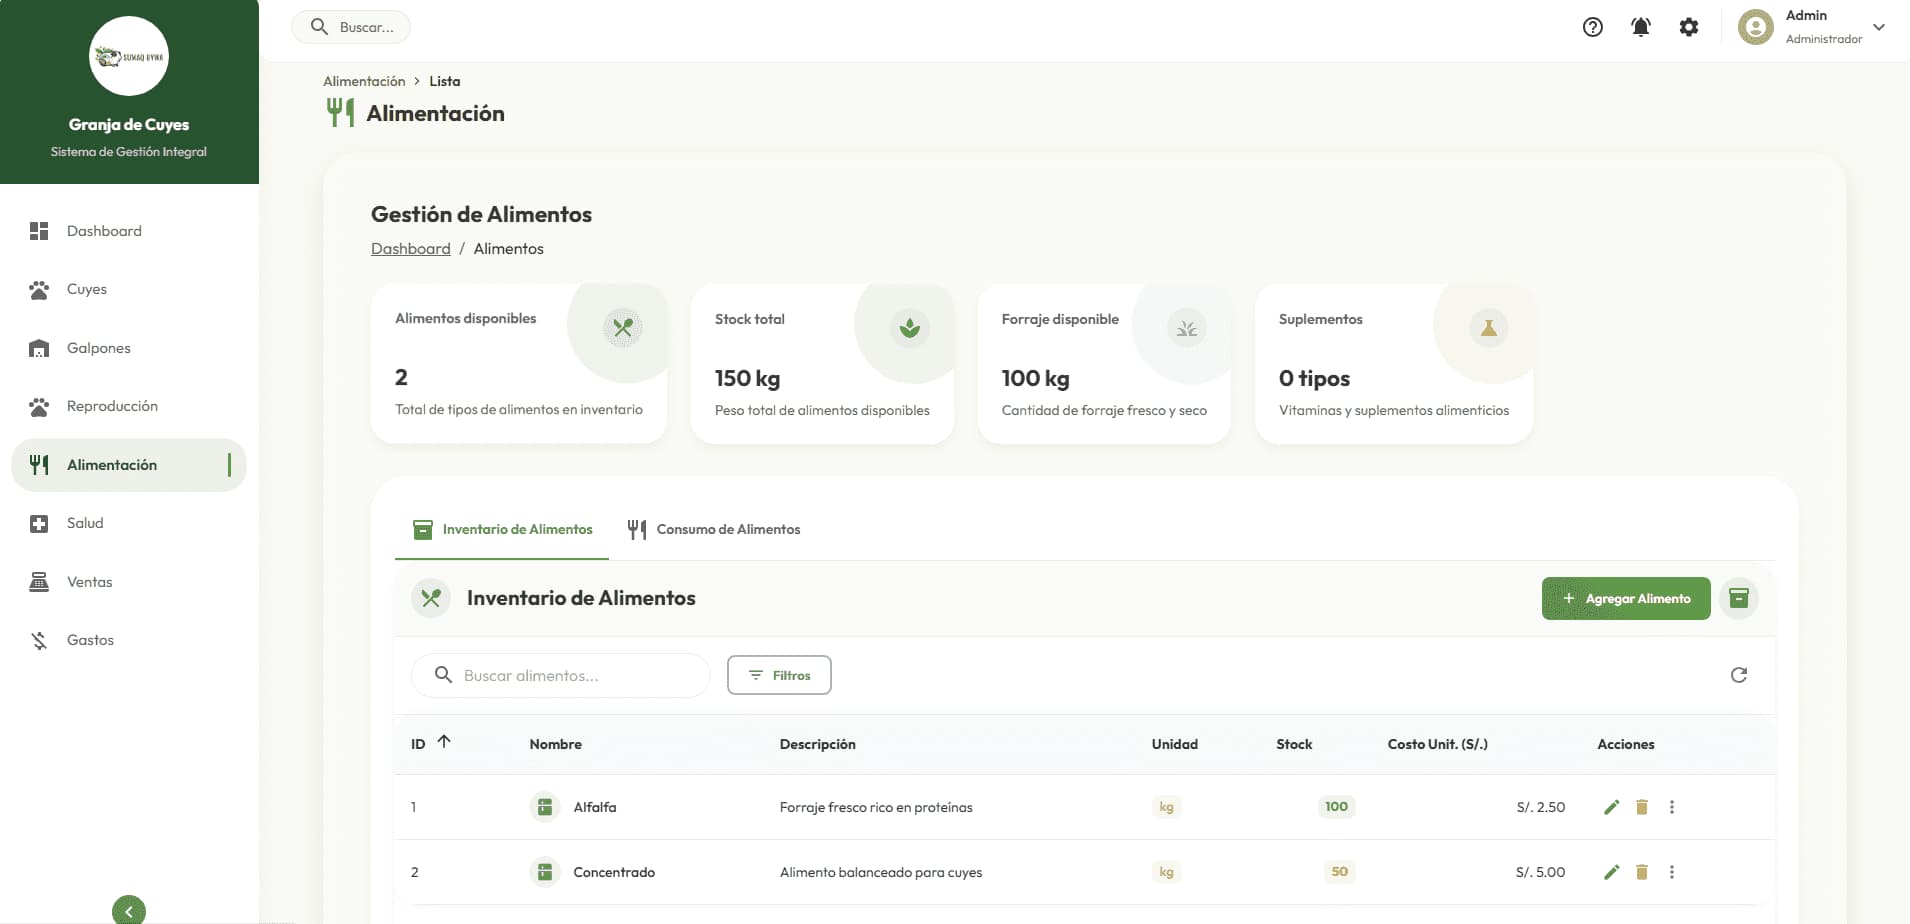This screenshot has height=924, width=1910.
Task: Switch to Consumo de Alimentos tab
Action: click(714, 529)
